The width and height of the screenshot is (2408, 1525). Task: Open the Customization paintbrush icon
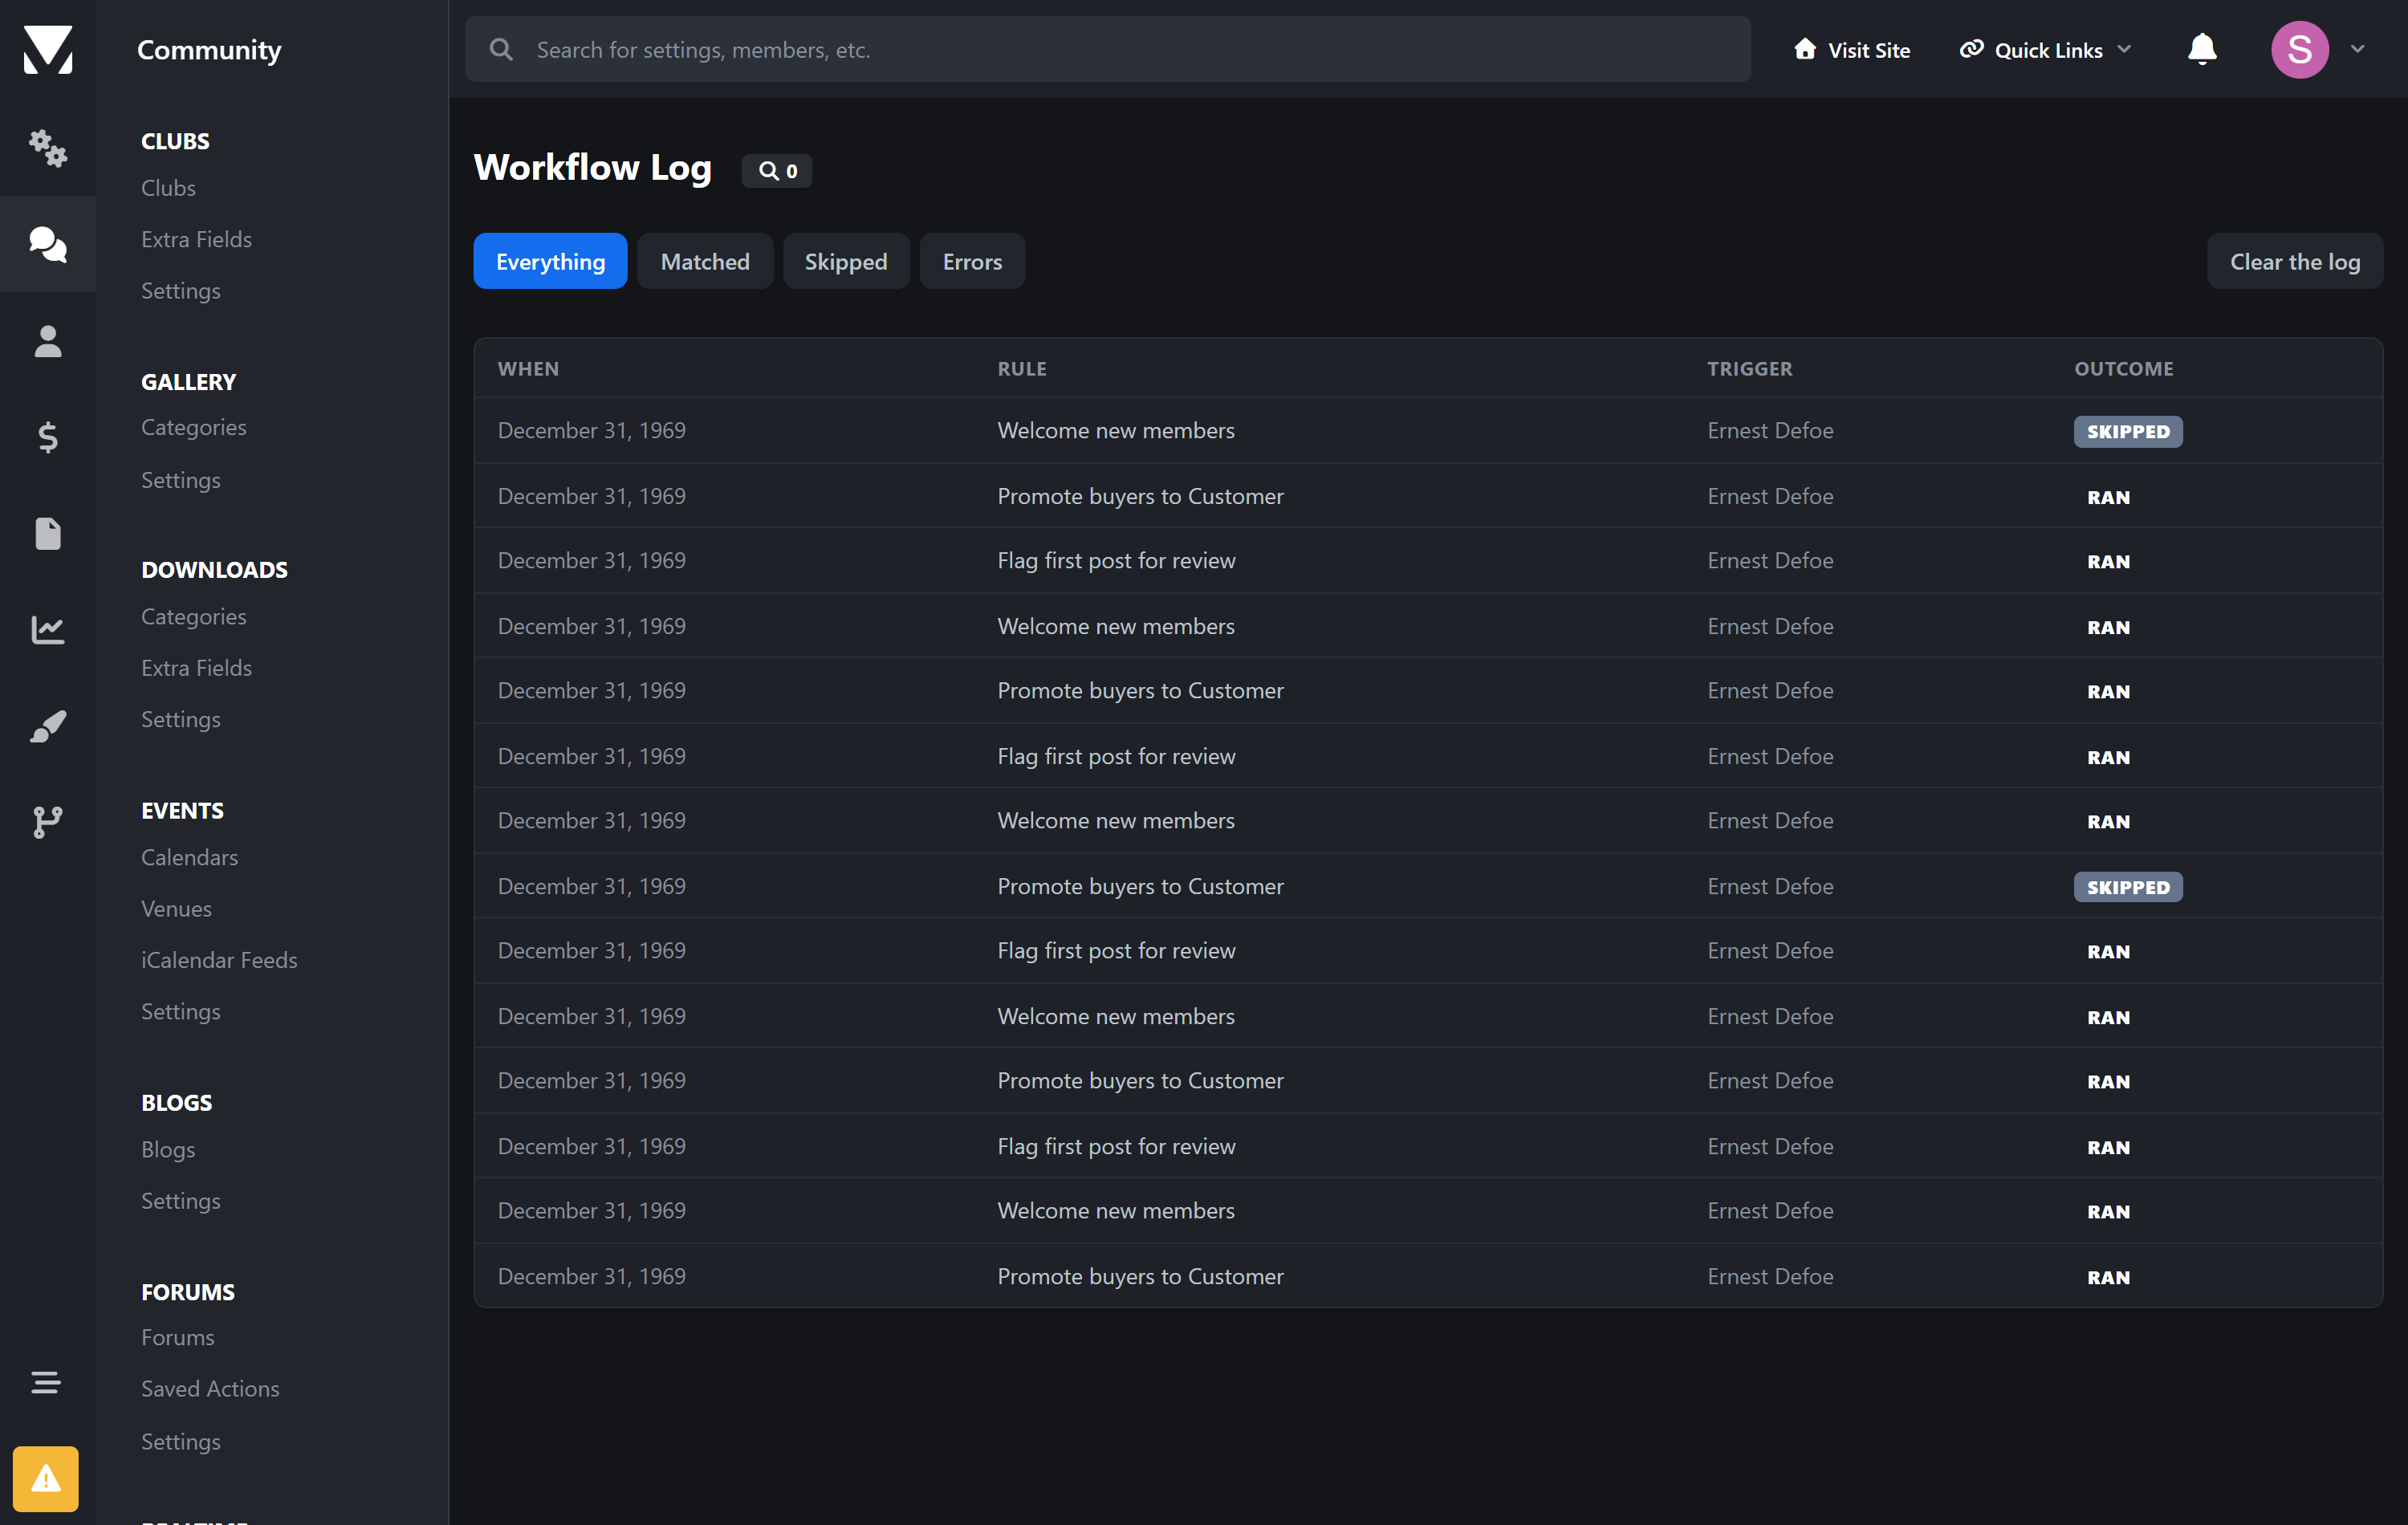click(48, 726)
